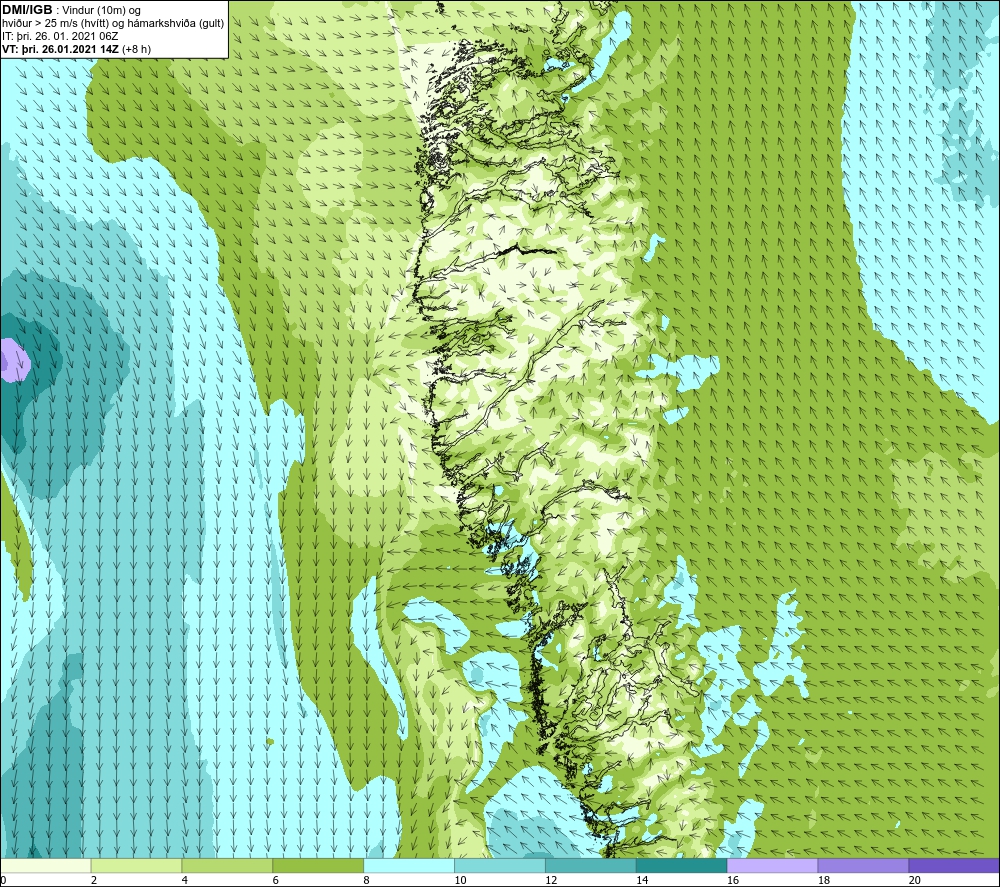Click the scale label '10' below the legend

click(x=460, y=880)
